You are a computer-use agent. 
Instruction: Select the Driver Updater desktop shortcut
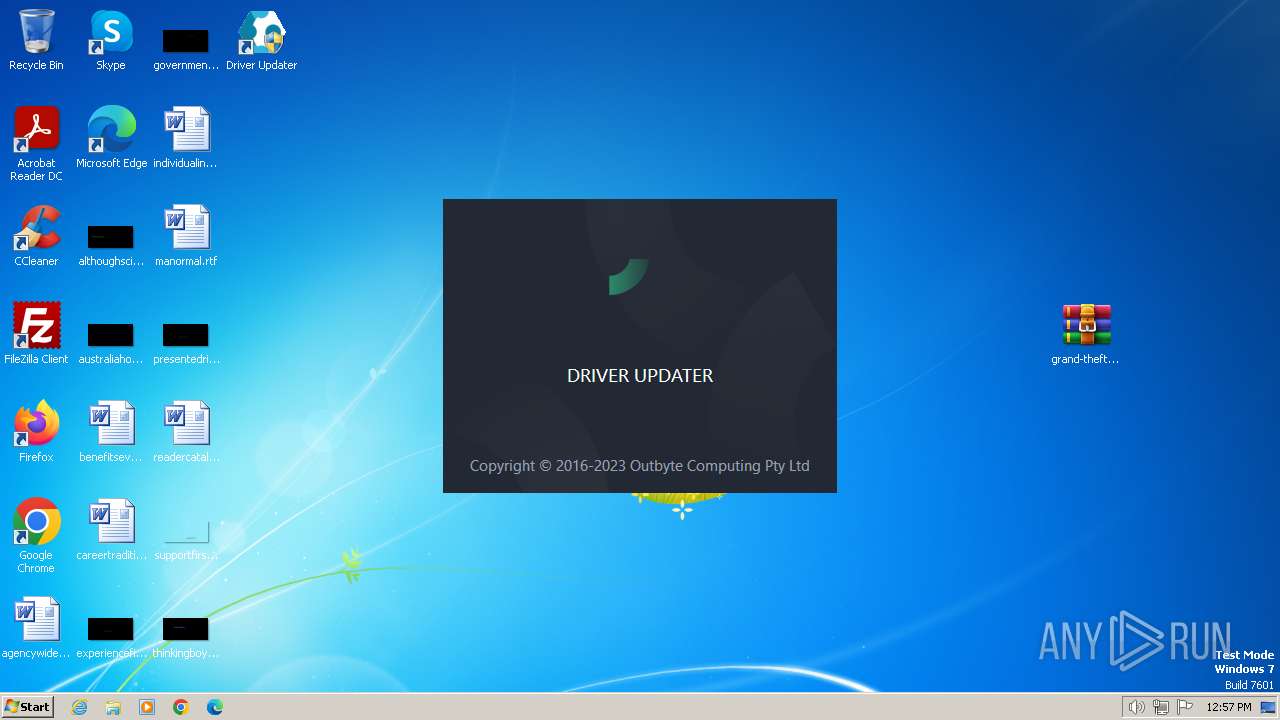261,40
